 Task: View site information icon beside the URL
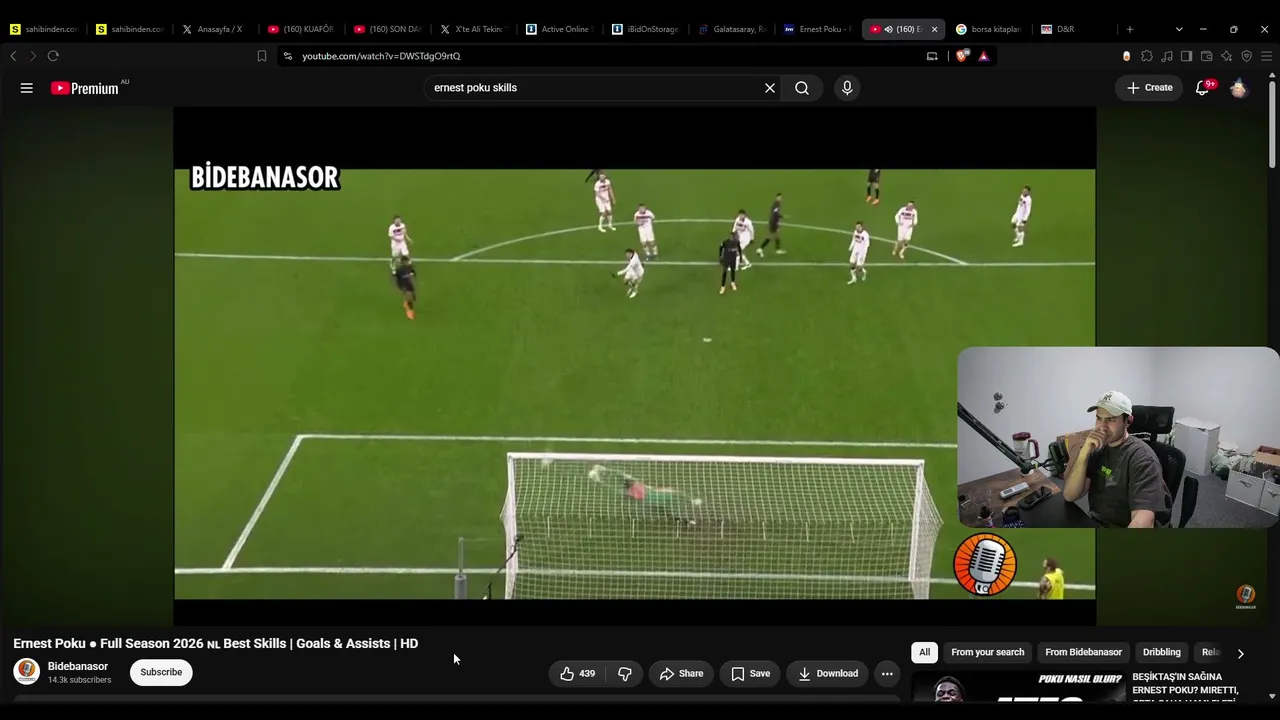(288, 56)
